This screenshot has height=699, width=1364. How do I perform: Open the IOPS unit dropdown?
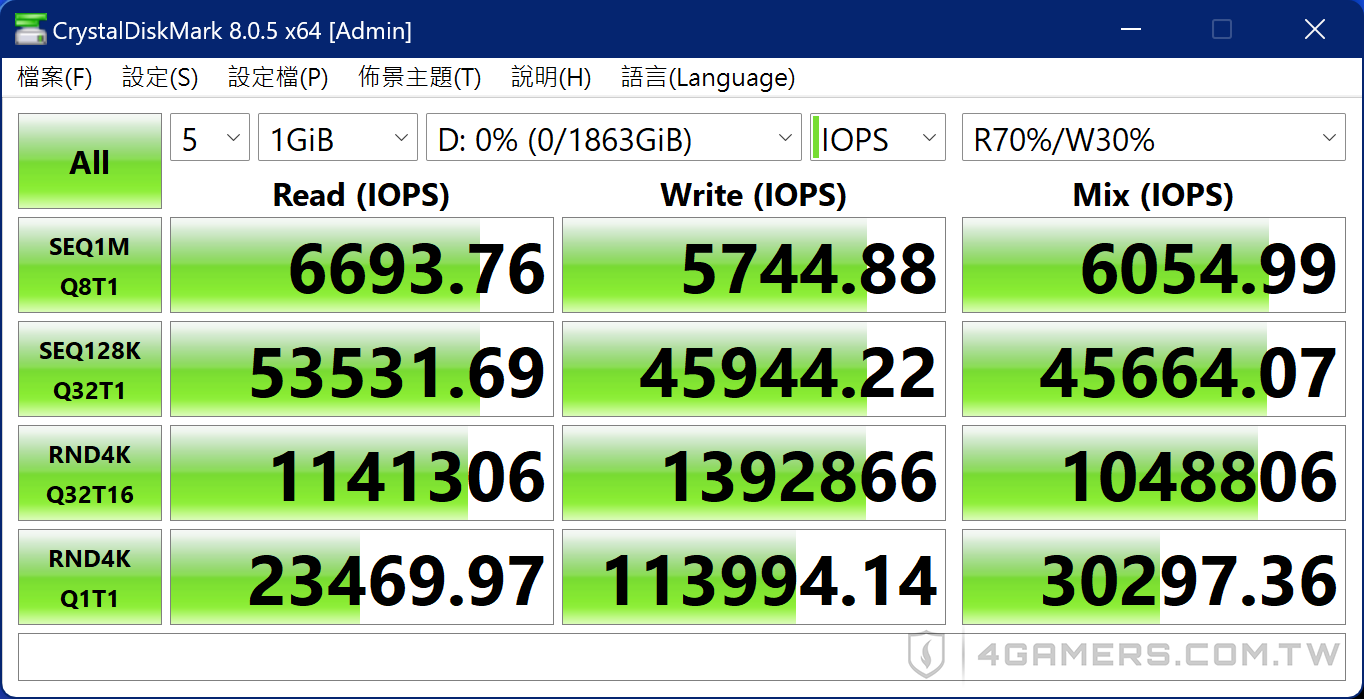877,137
